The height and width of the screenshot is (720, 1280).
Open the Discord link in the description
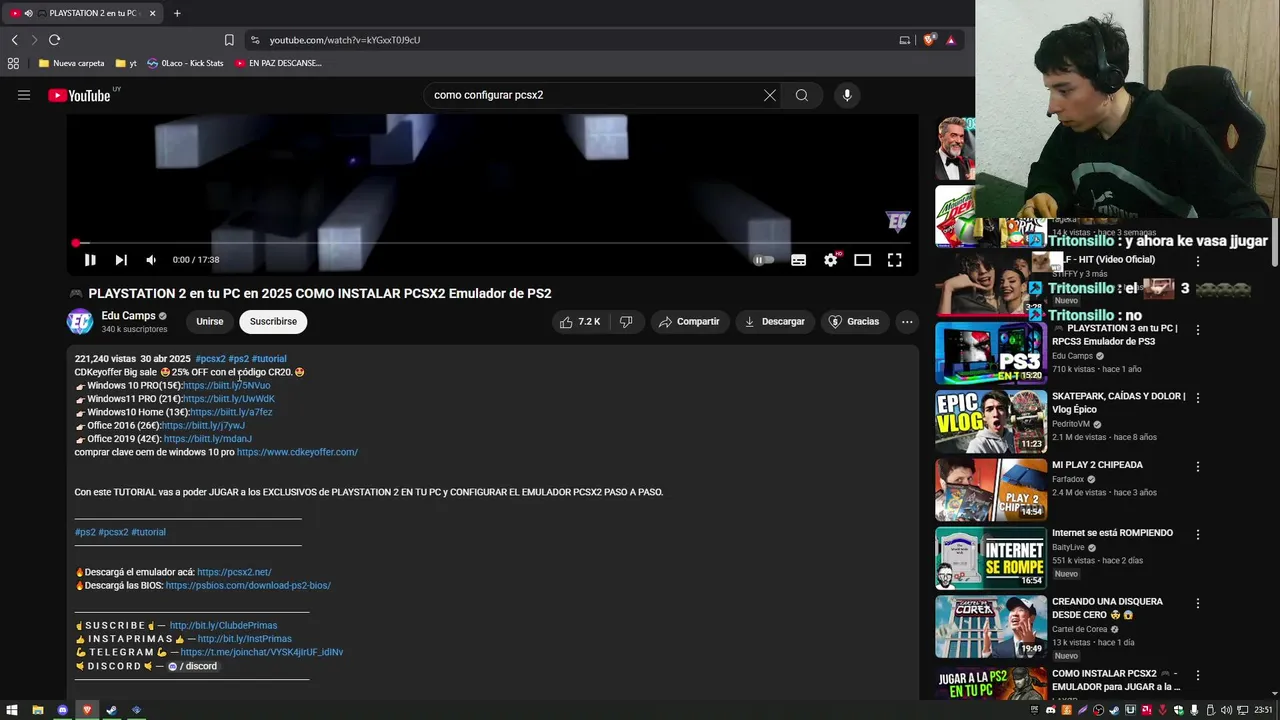pyautogui.click(x=192, y=666)
